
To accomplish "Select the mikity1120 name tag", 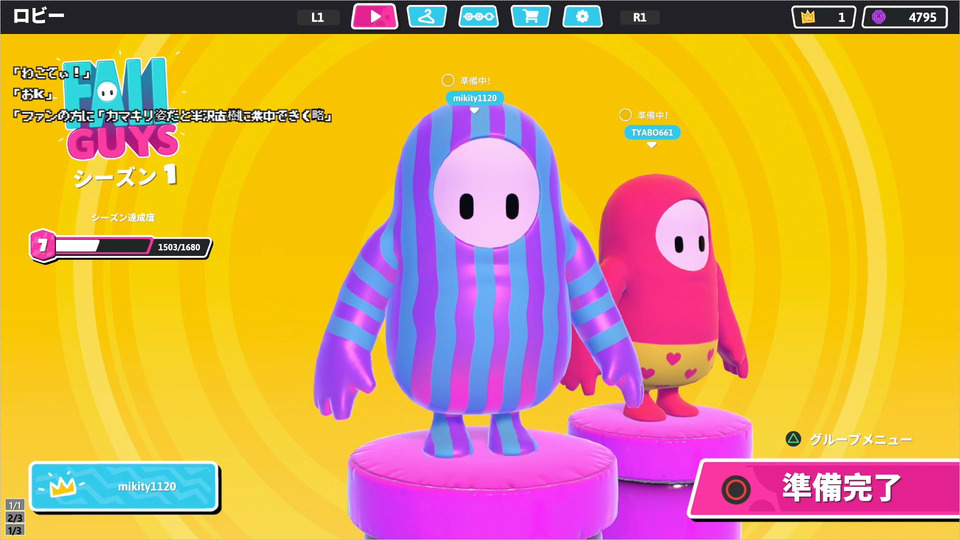I will [x=474, y=98].
